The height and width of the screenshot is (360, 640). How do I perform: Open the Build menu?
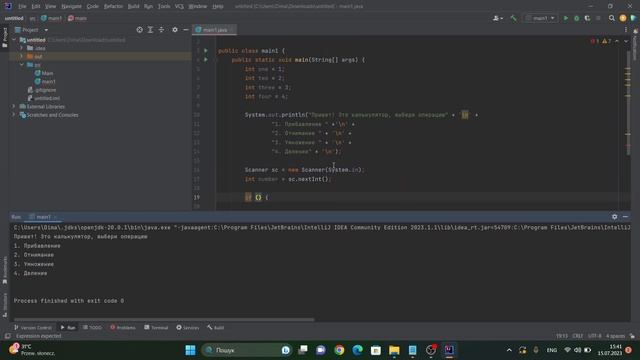(x=133, y=6)
